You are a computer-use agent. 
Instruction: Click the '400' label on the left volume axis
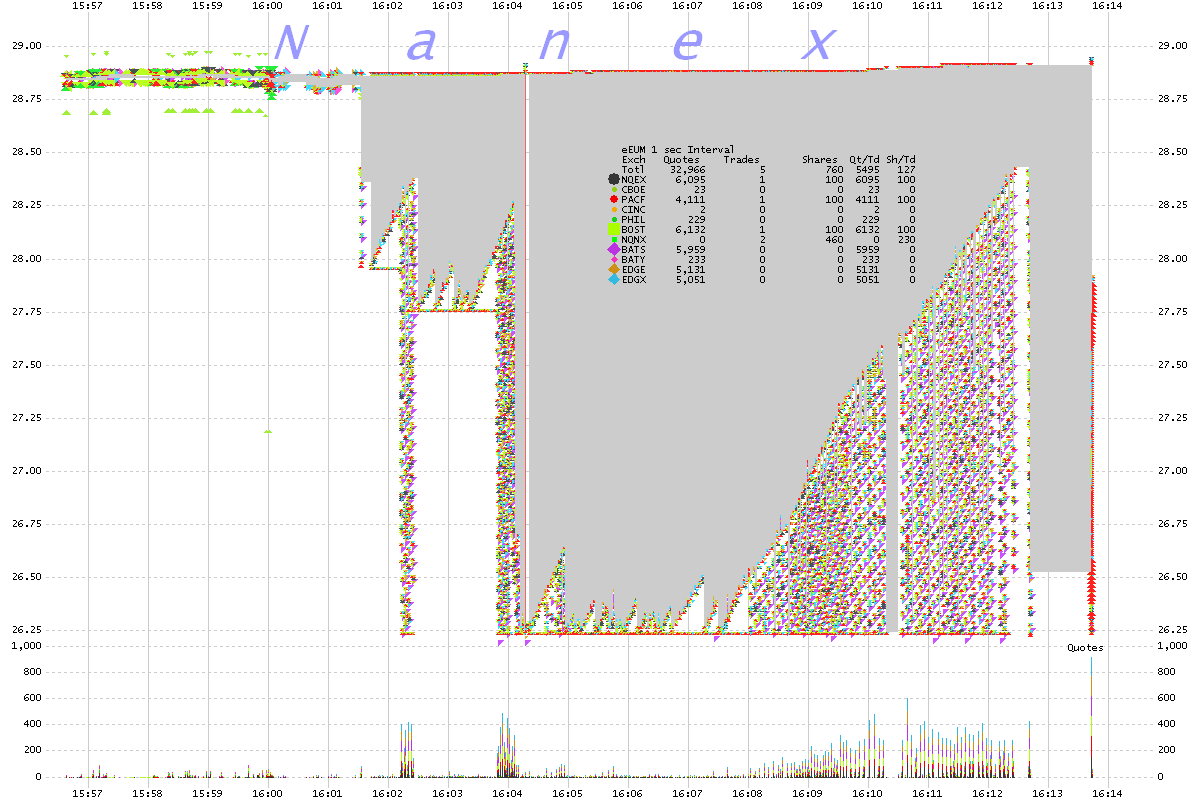tap(33, 724)
